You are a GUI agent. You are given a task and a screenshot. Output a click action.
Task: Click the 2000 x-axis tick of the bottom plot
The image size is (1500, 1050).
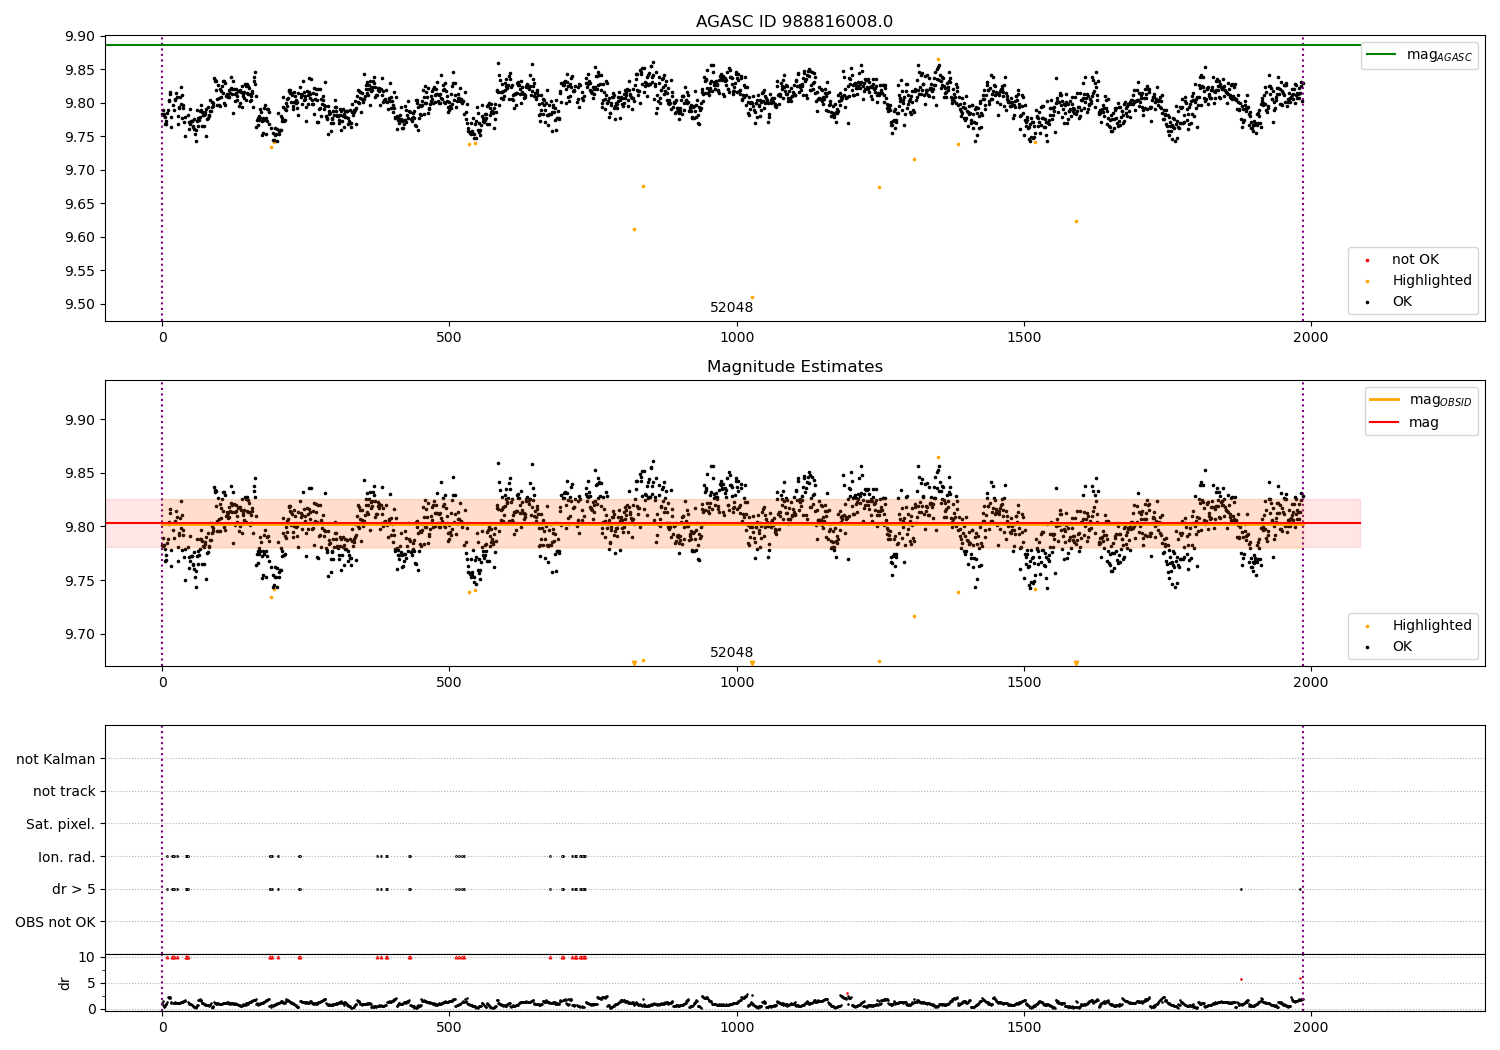(1311, 1027)
